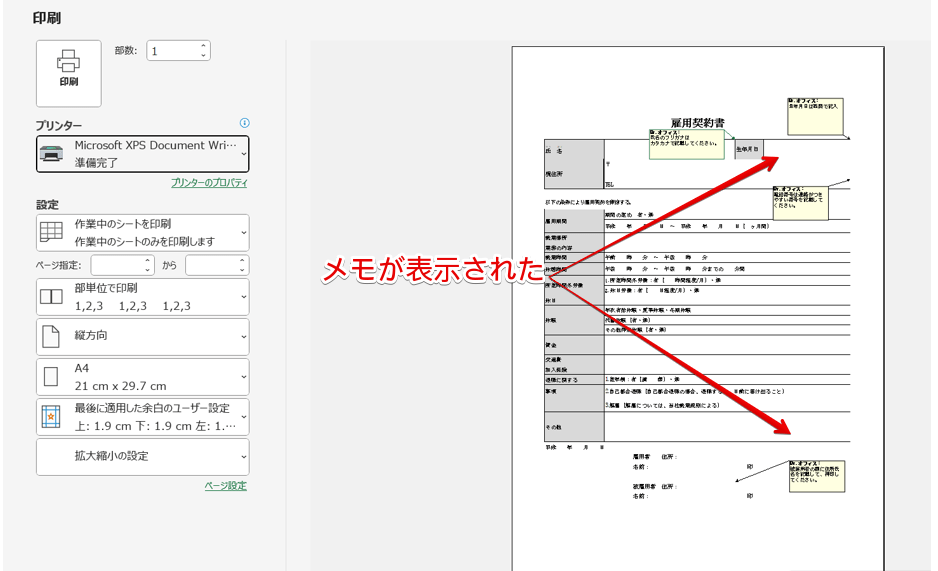This screenshot has width=938, height=571.
Task: Open the ページ設定 page setup link
Action: tap(225, 486)
